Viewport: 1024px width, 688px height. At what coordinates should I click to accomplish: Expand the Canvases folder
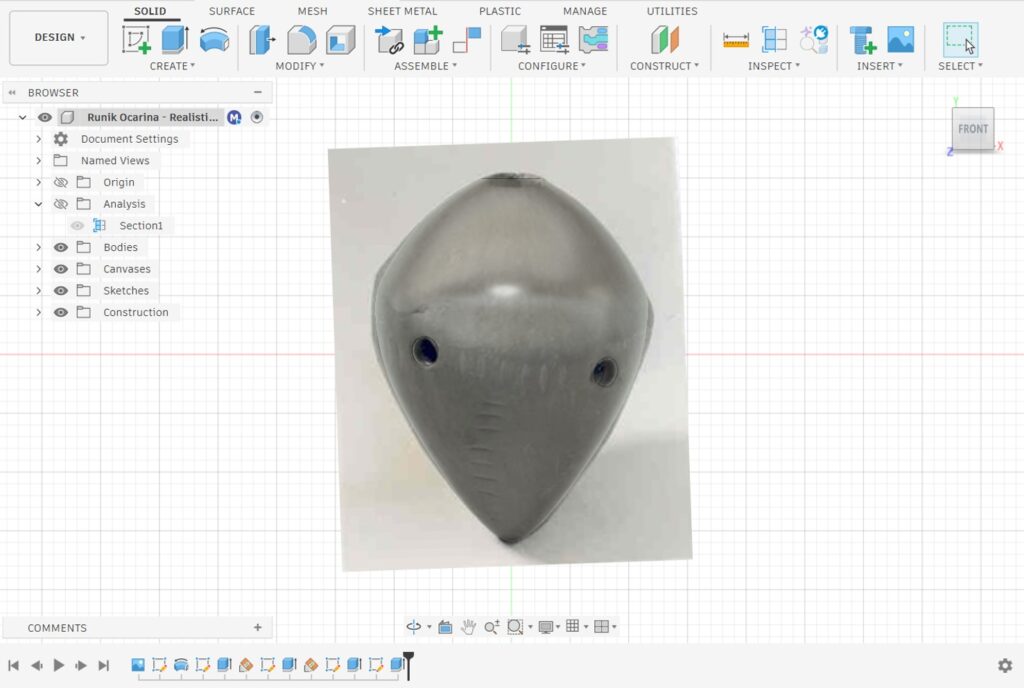click(39, 269)
